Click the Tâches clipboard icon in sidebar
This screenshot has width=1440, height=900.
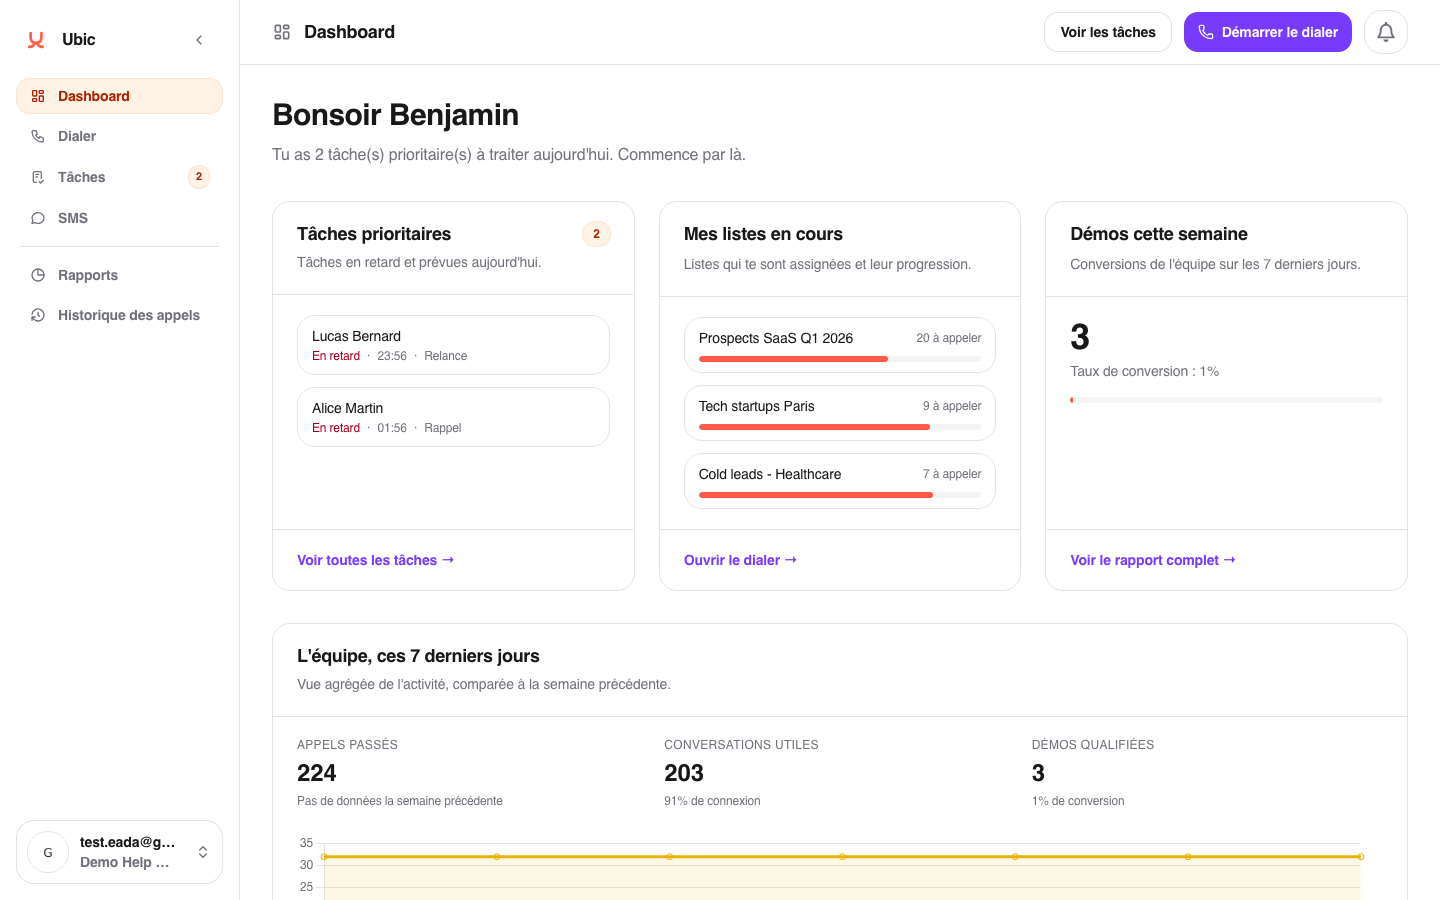[x=38, y=177]
